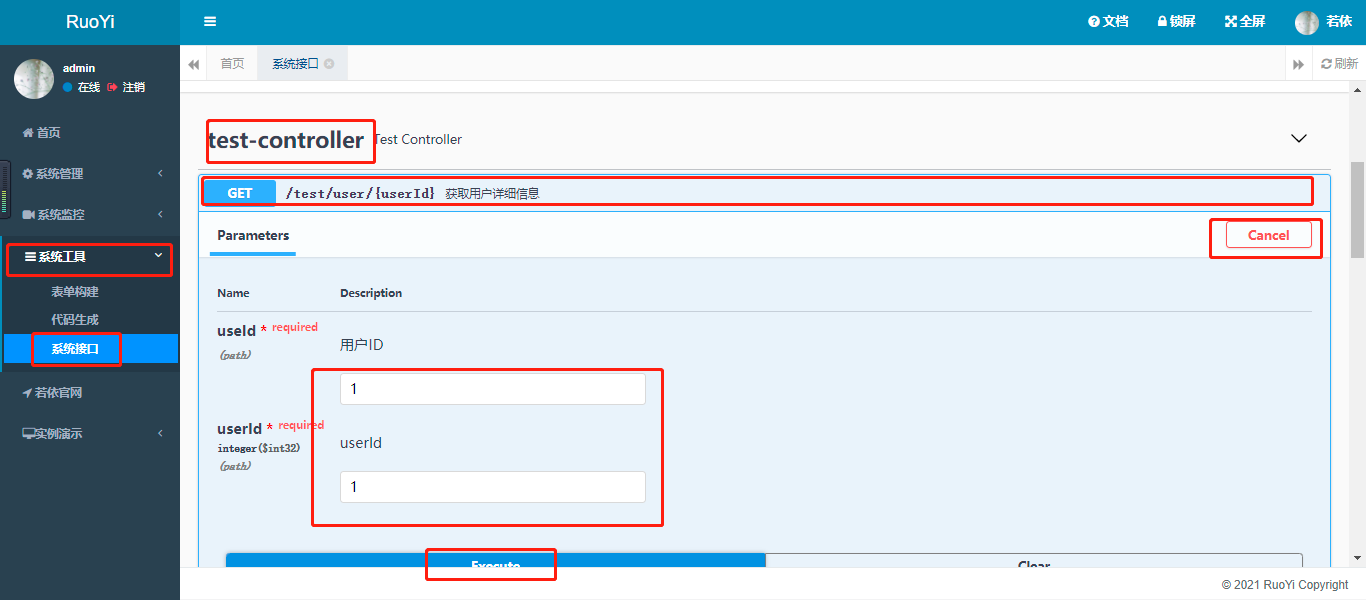Toggle the sidebar hamburger menu icon

[x=209, y=21]
